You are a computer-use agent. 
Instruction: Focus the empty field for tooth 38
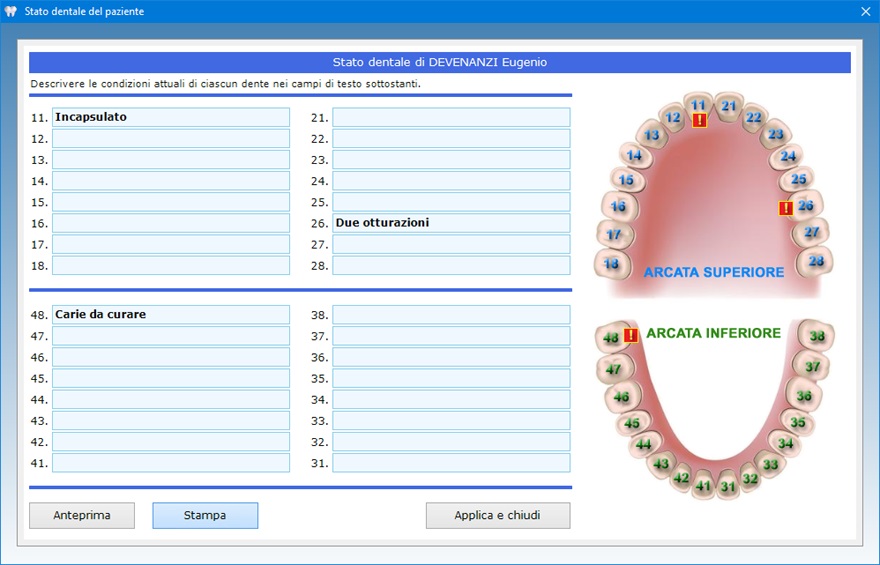451,315
